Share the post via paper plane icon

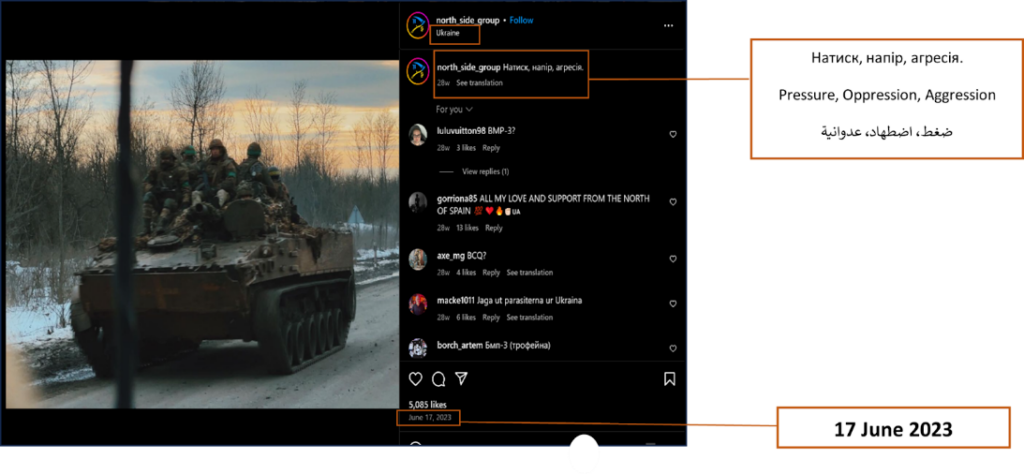461,379
